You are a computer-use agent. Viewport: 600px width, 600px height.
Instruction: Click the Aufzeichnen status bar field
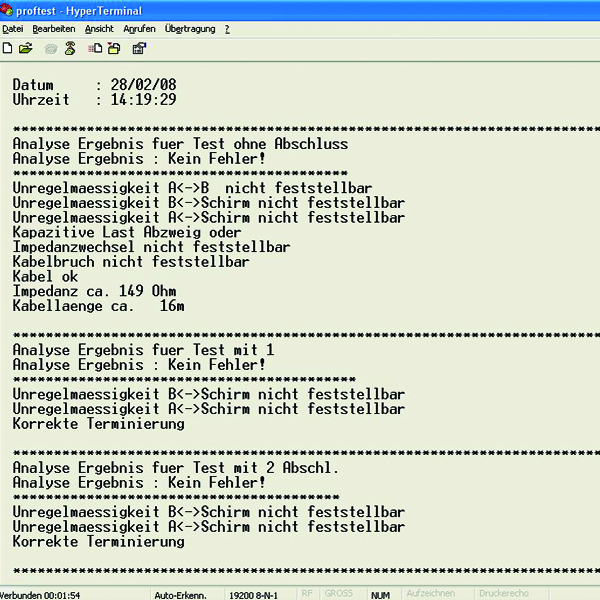pyautogui.click(x=431, y=594)
